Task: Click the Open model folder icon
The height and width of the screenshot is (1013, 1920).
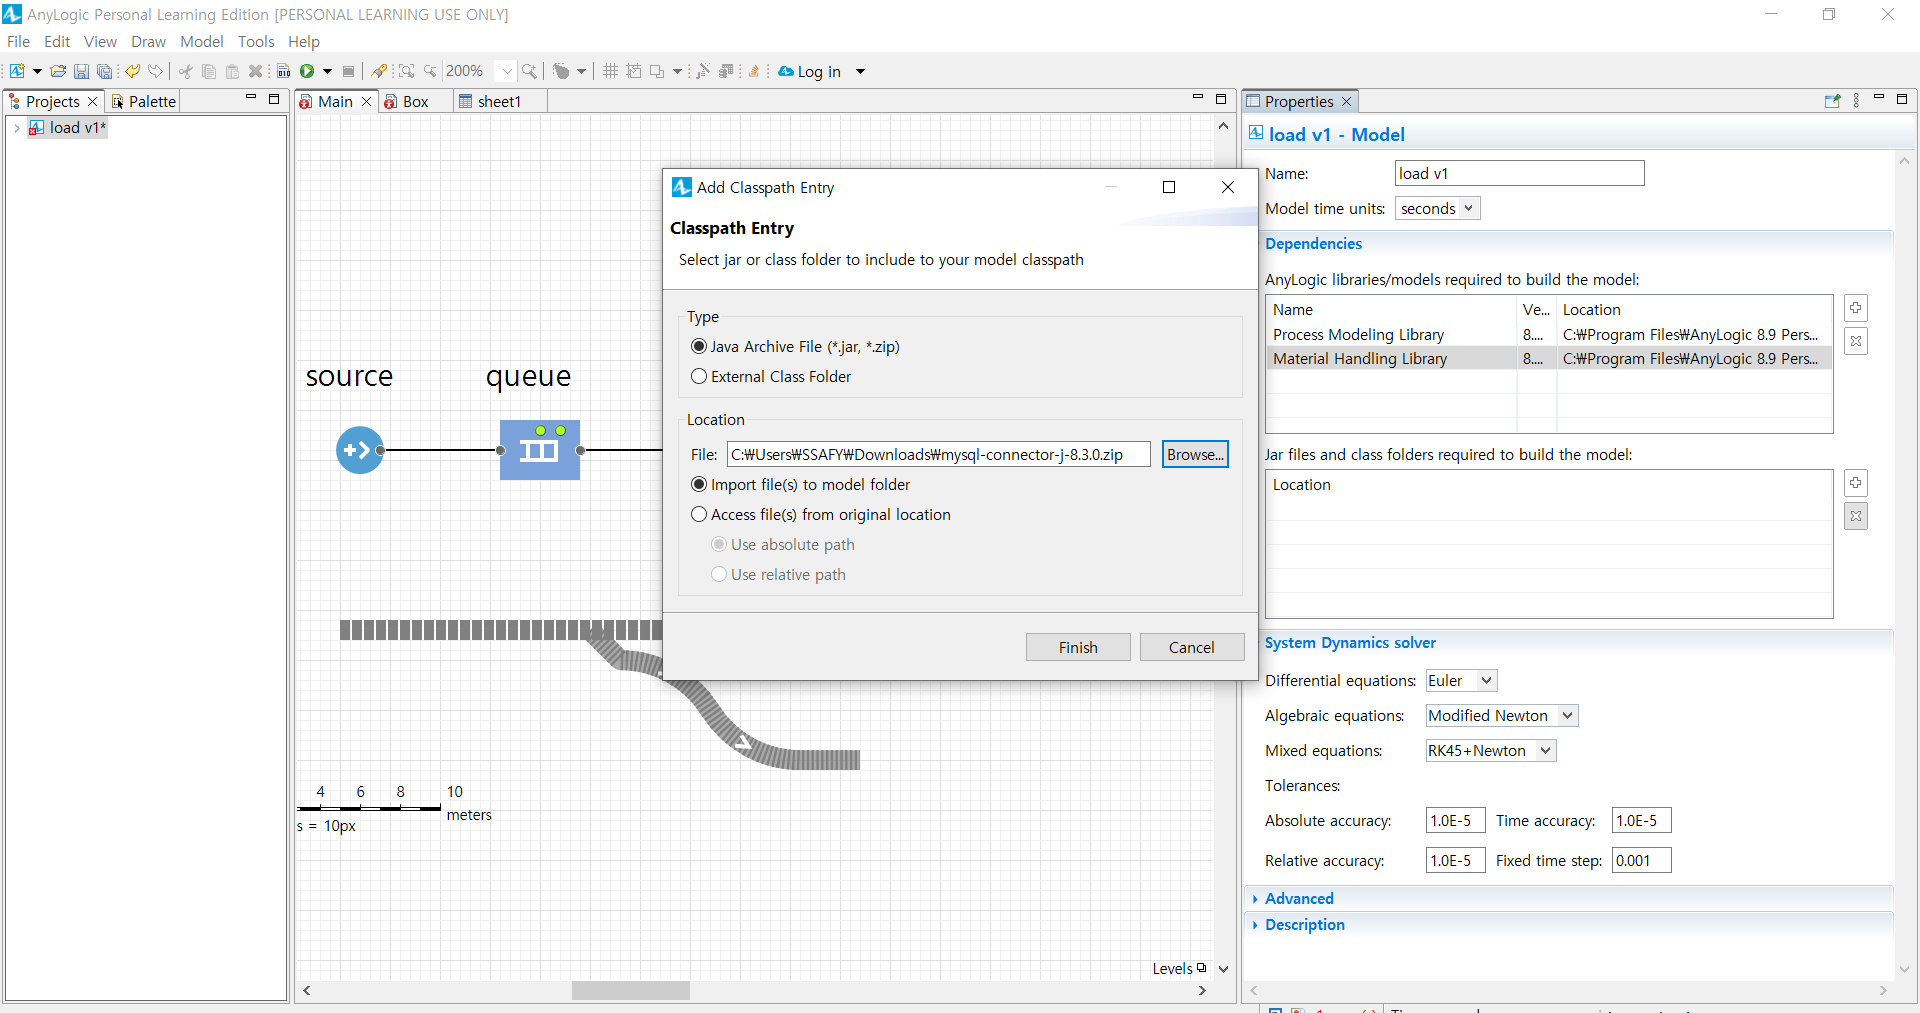Action: click(58, 71)
